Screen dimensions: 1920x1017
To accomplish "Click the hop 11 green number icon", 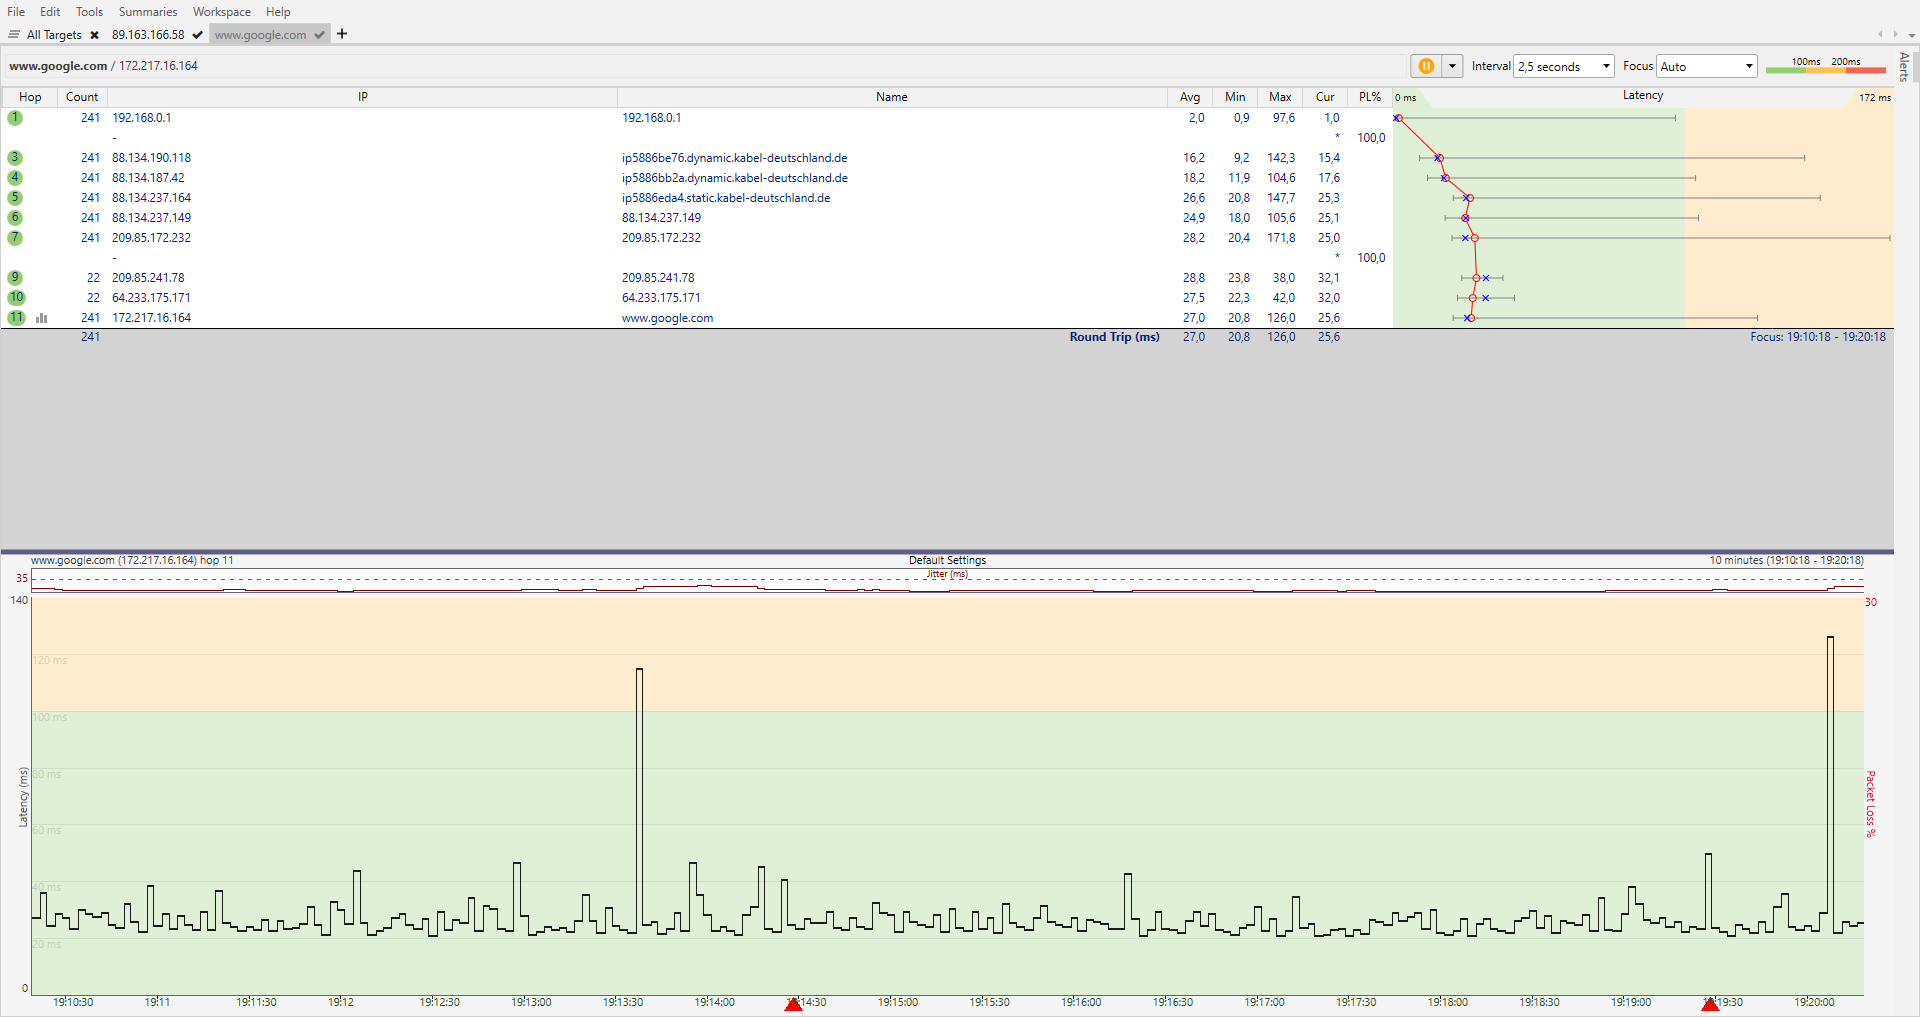I will 16,318.
